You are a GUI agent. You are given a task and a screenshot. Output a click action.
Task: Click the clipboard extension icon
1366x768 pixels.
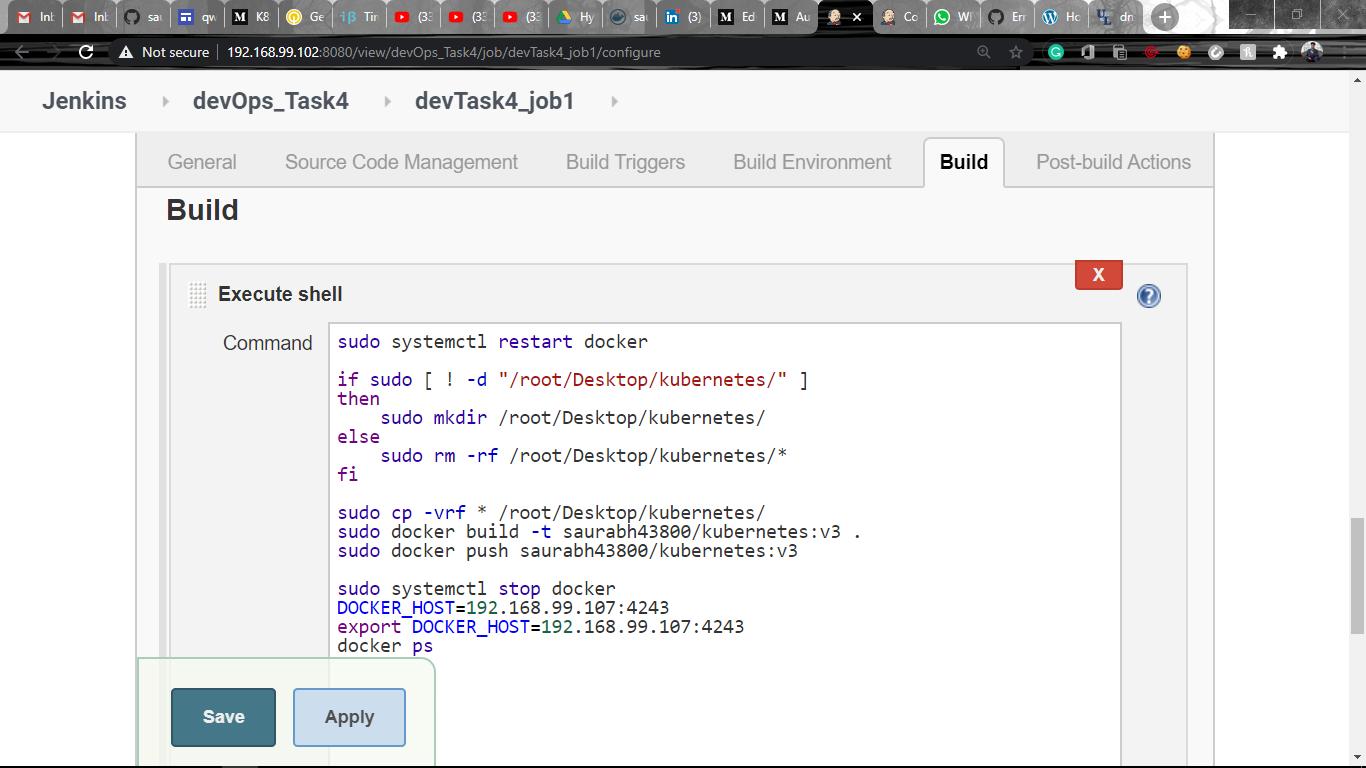(x=1120, y=52)
